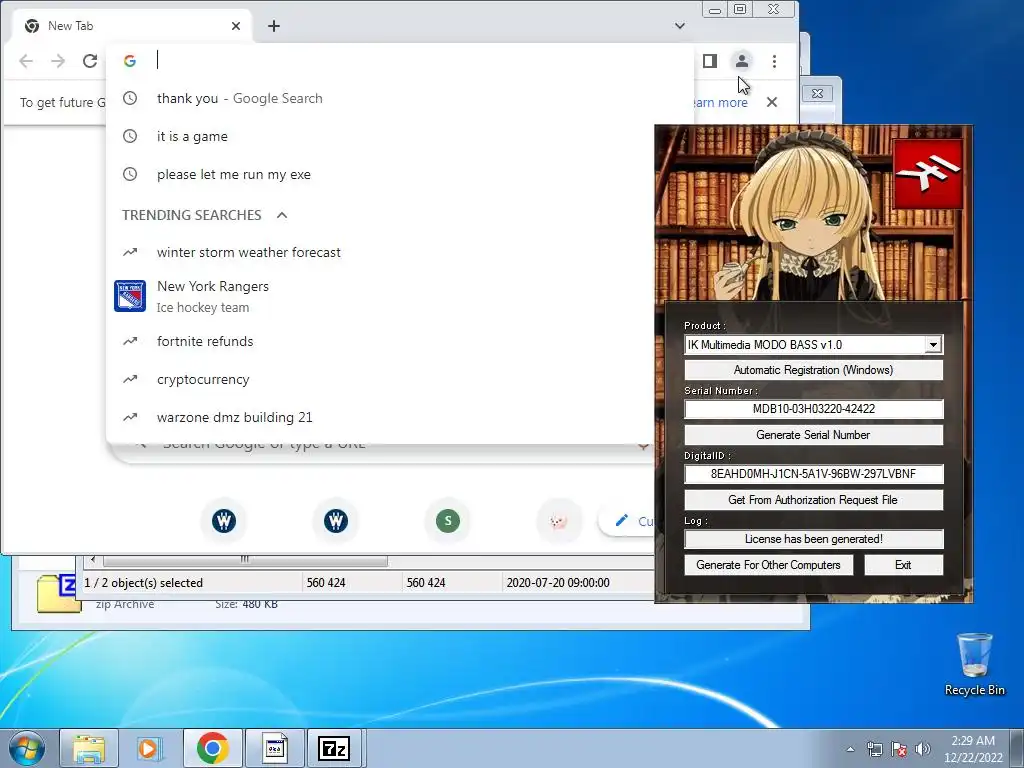Screen dimensions: 1024x768
Task: Collapse the Trending Searches section
Action: tap(282, 215)
